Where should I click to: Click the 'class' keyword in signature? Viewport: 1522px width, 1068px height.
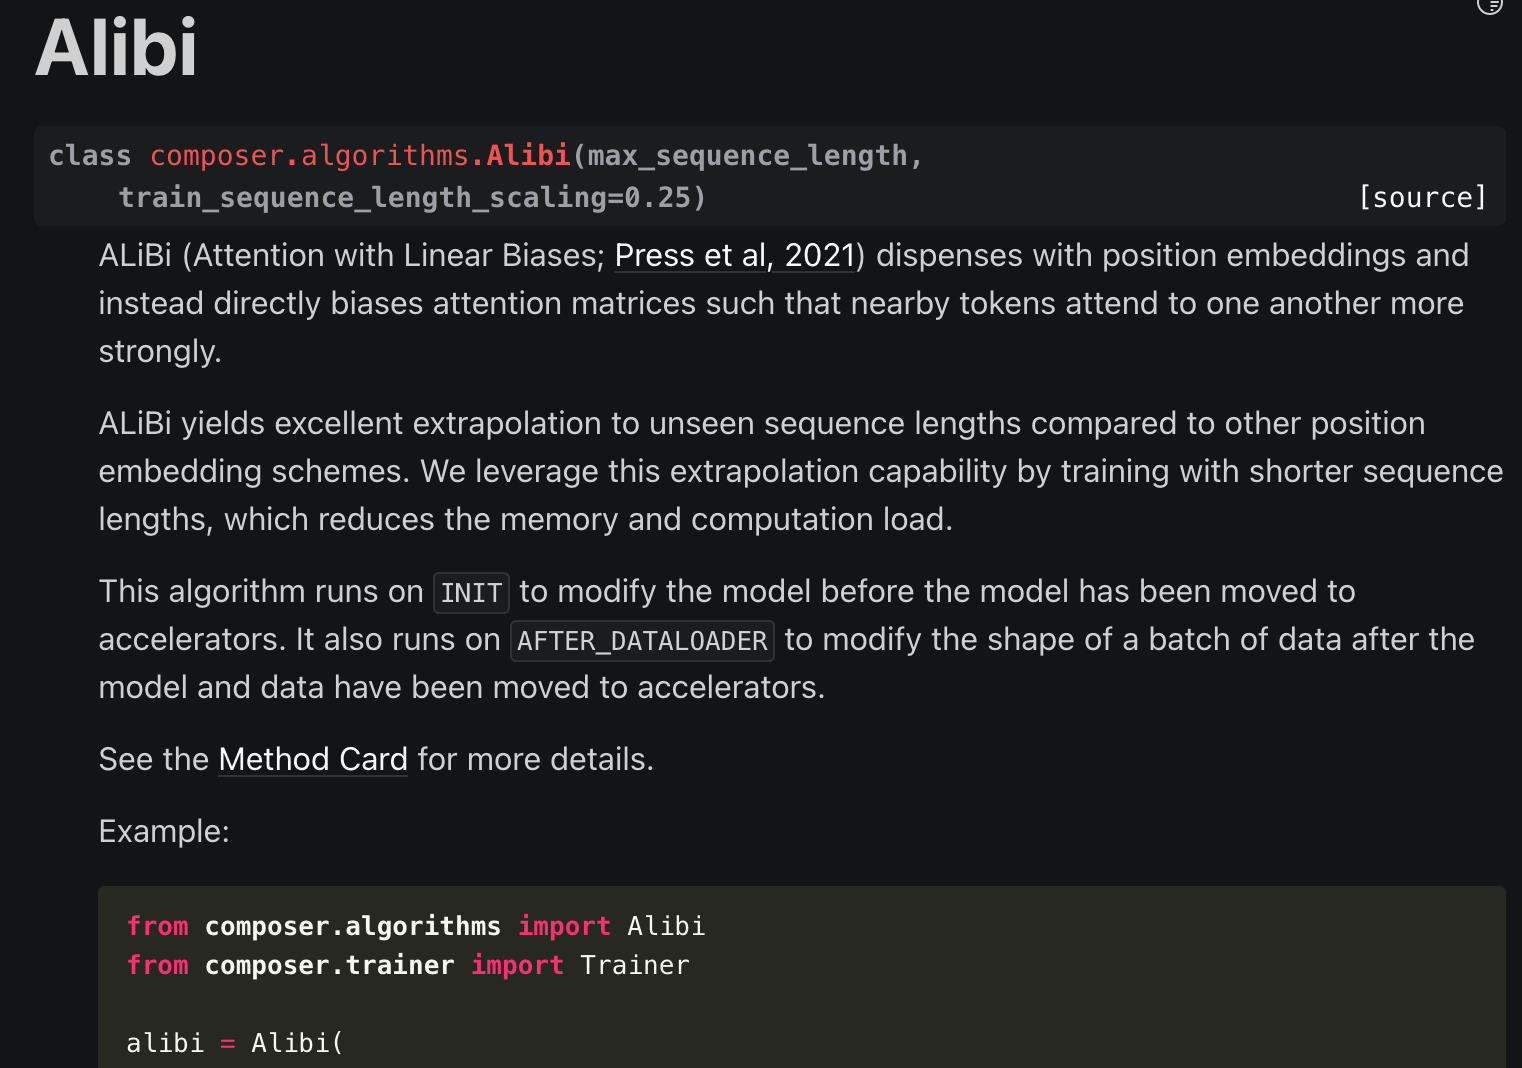point(90,156)
